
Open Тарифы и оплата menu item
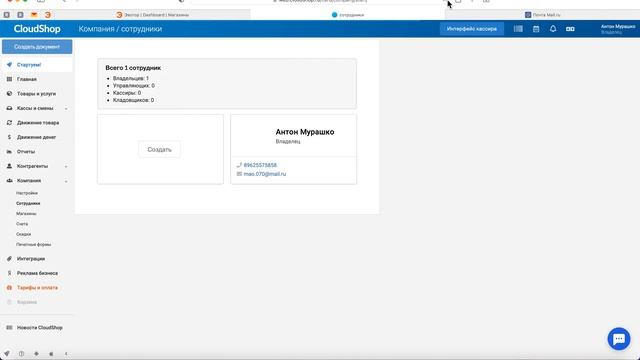click(x=37, y=288)
